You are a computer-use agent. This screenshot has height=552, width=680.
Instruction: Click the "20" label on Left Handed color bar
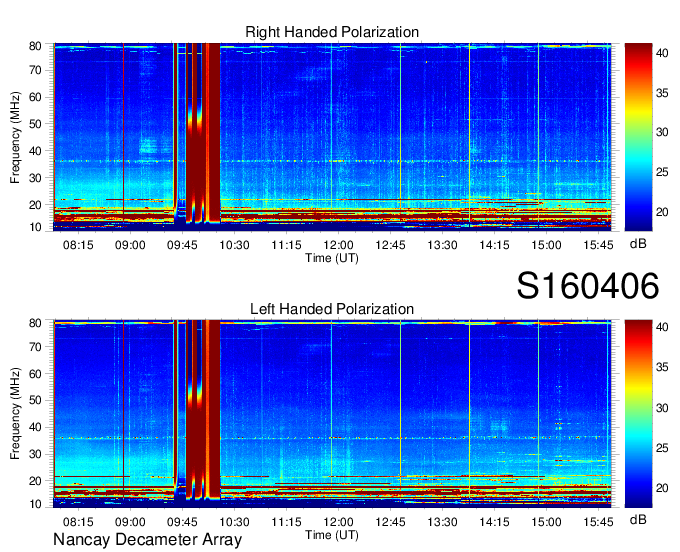tap(662, 488)
